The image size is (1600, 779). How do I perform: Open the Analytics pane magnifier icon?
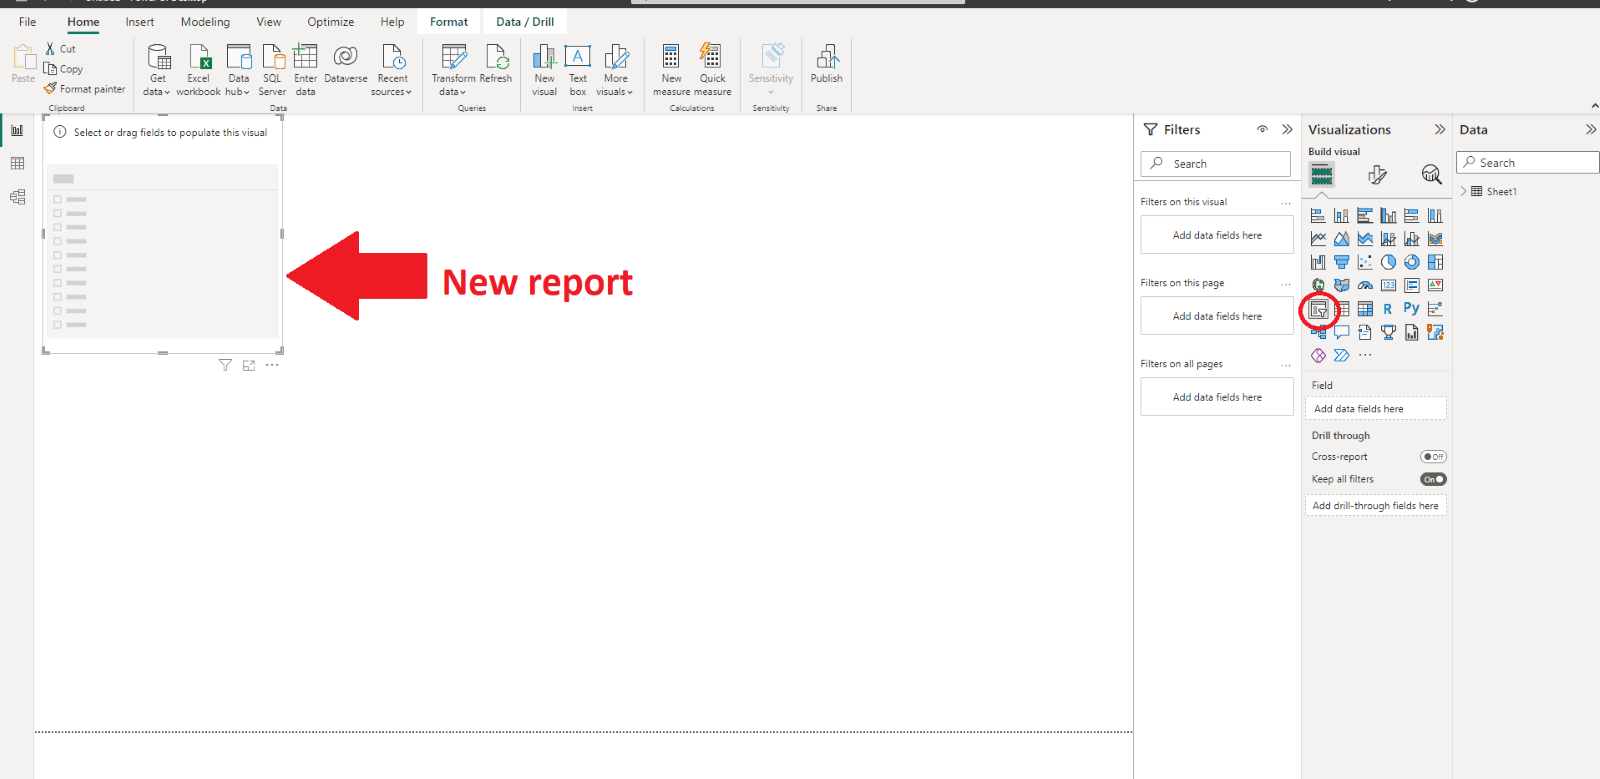pyautogui.click(x=1431, y=175)
